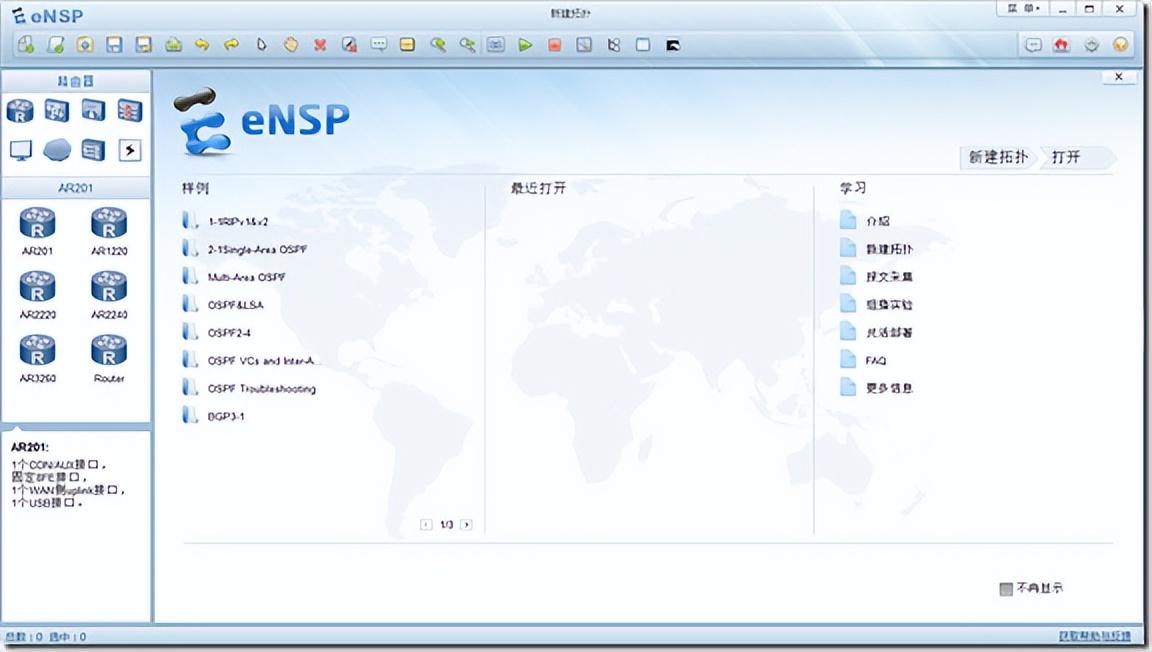Close the welcome panel with X
1152x652 pixels.
[1119, 76]
